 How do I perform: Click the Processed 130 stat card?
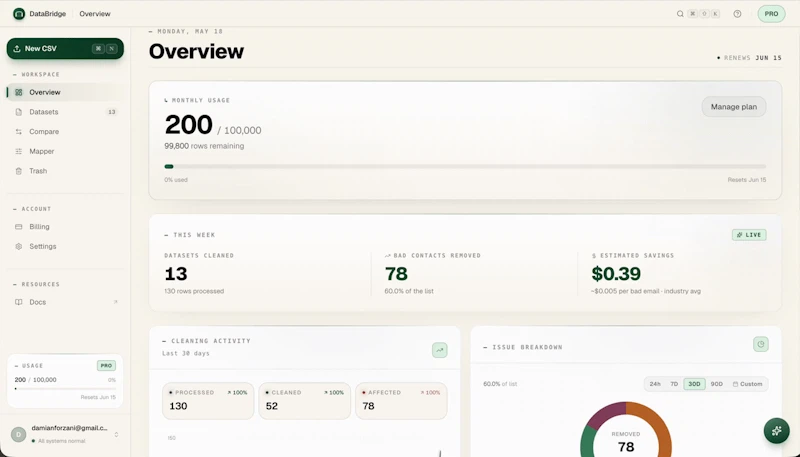click(208, 401)
